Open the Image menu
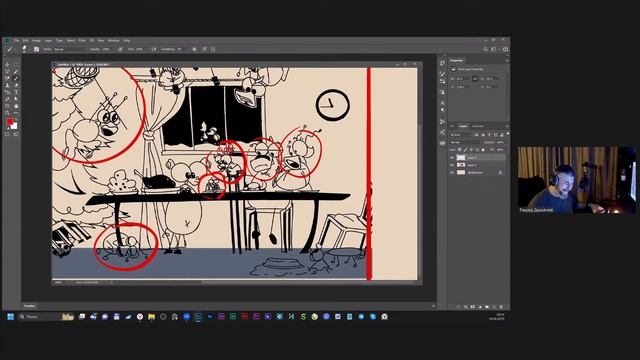Screen dimensions: 640x360 coord(36,40)
